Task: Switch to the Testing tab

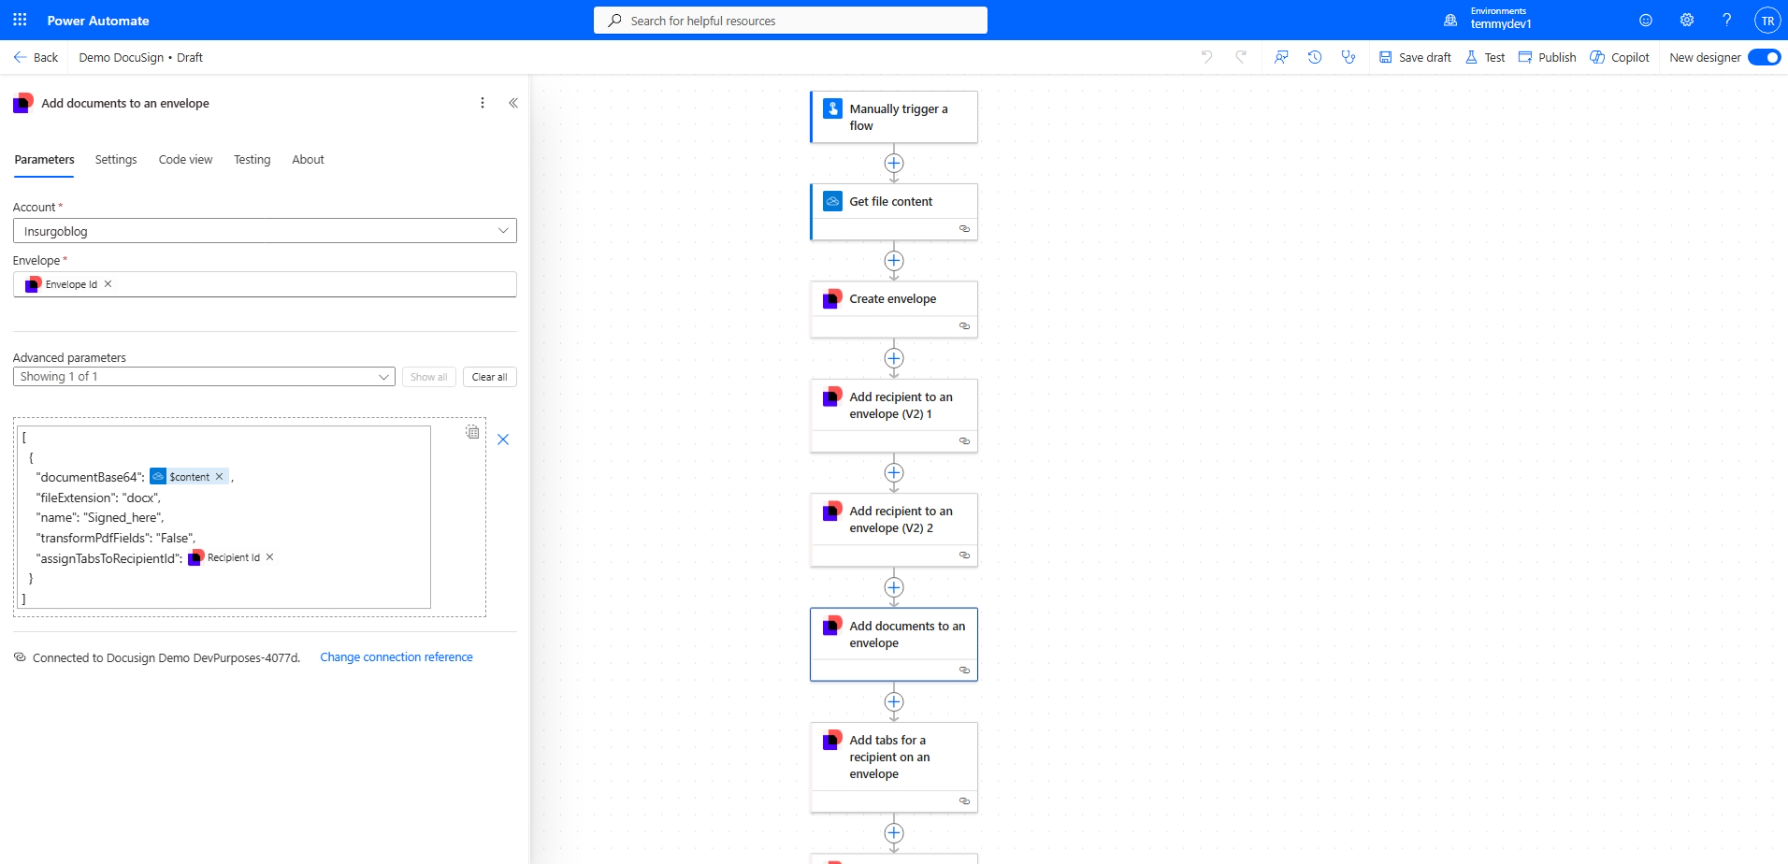Action: tap(252, 160)
